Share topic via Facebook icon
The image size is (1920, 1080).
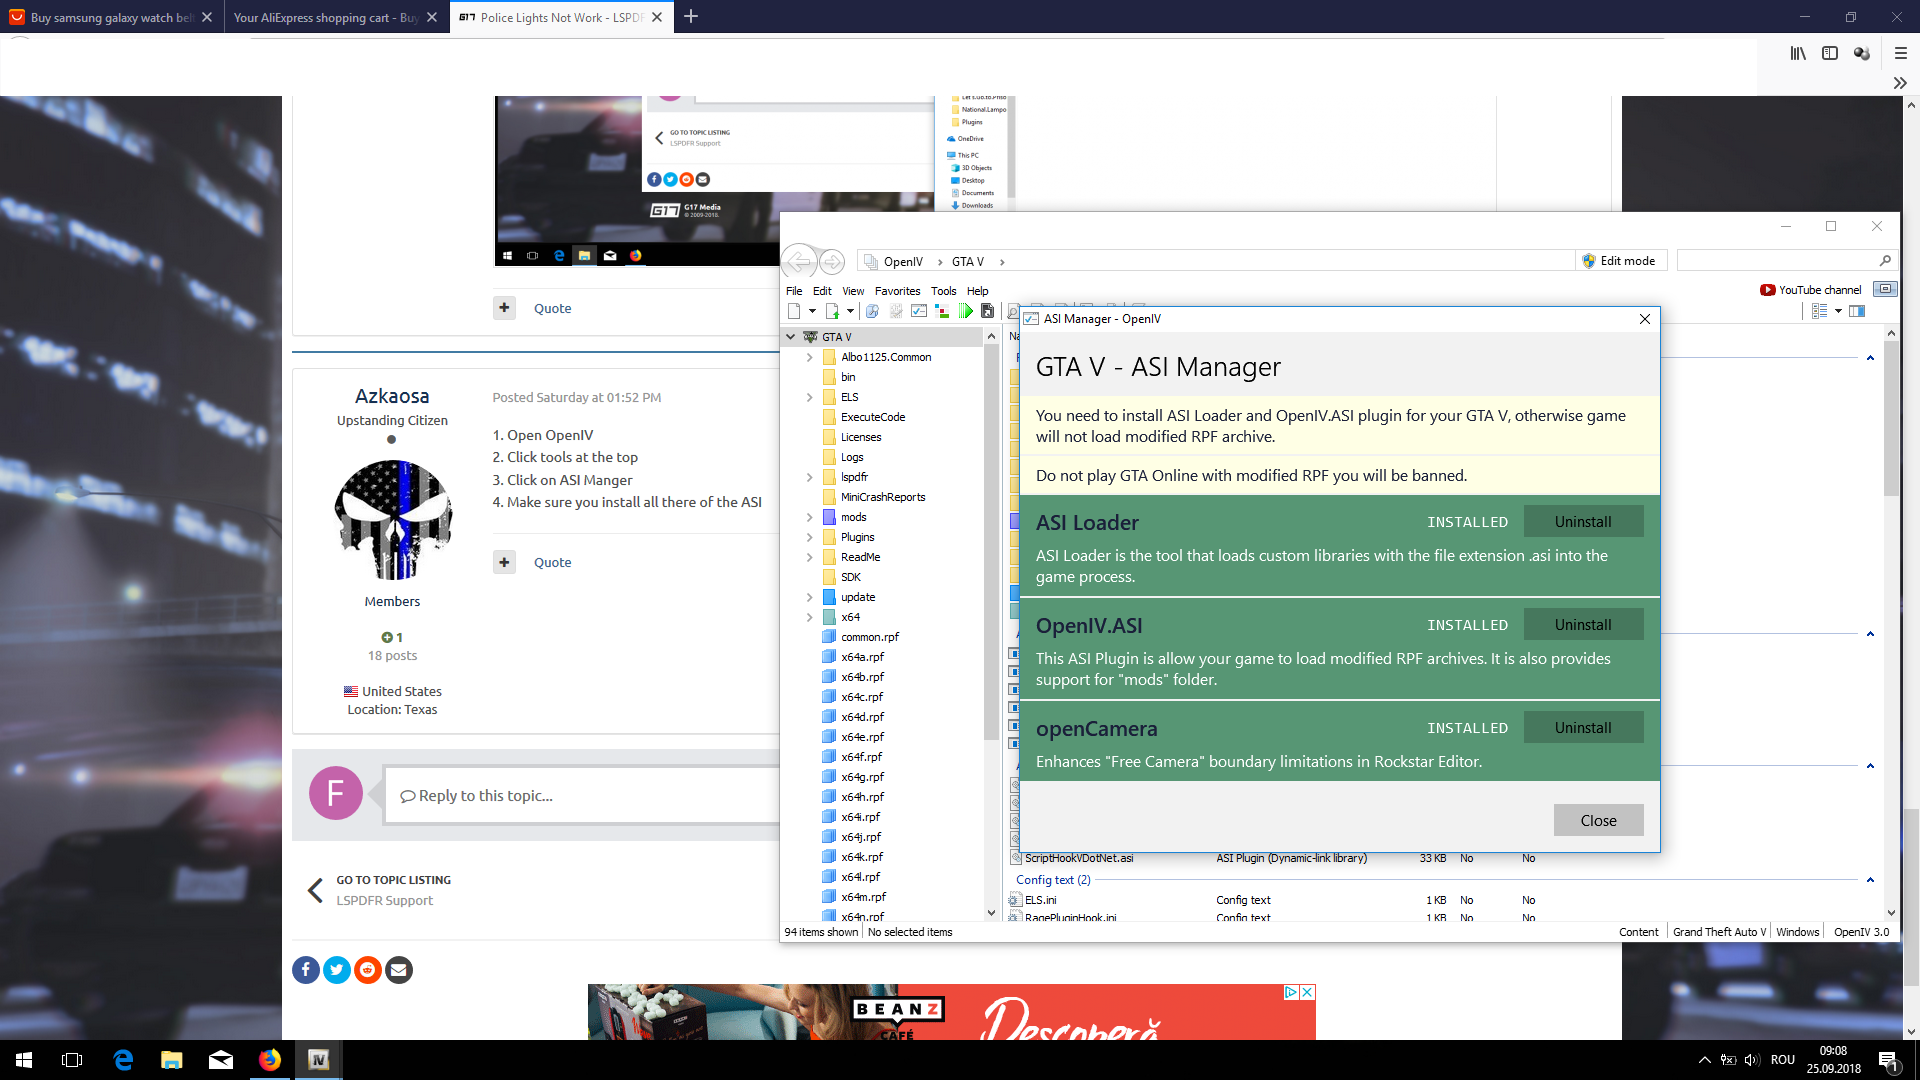click(306, 969)
